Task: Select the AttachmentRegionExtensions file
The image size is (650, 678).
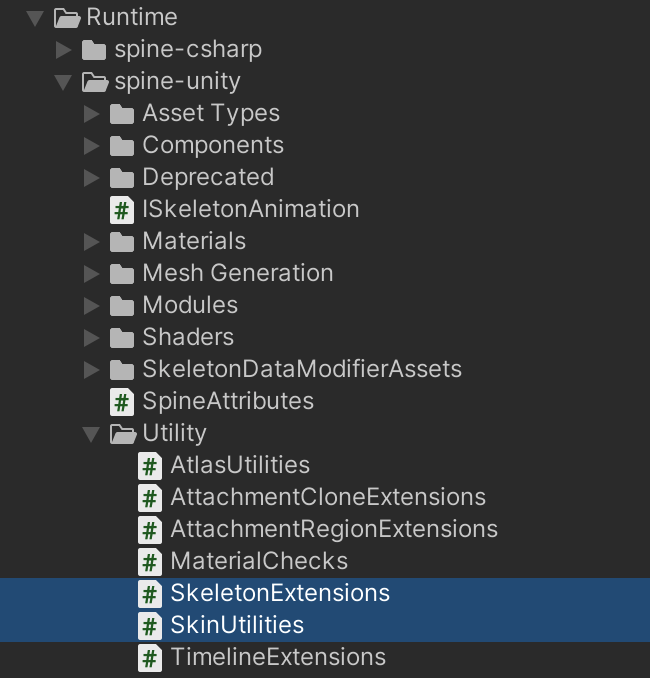Action: tap(334, 530)
